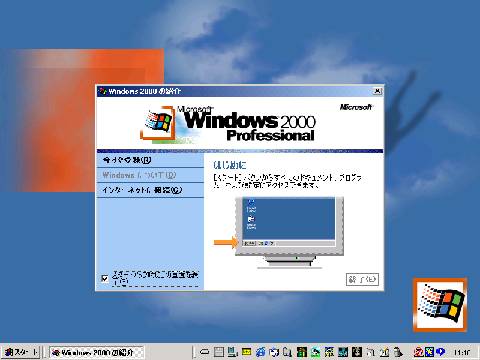480x360 pixels.
Task: Launch Internet Explorer from the taskbar toolbar
Action: coord(260,352)
